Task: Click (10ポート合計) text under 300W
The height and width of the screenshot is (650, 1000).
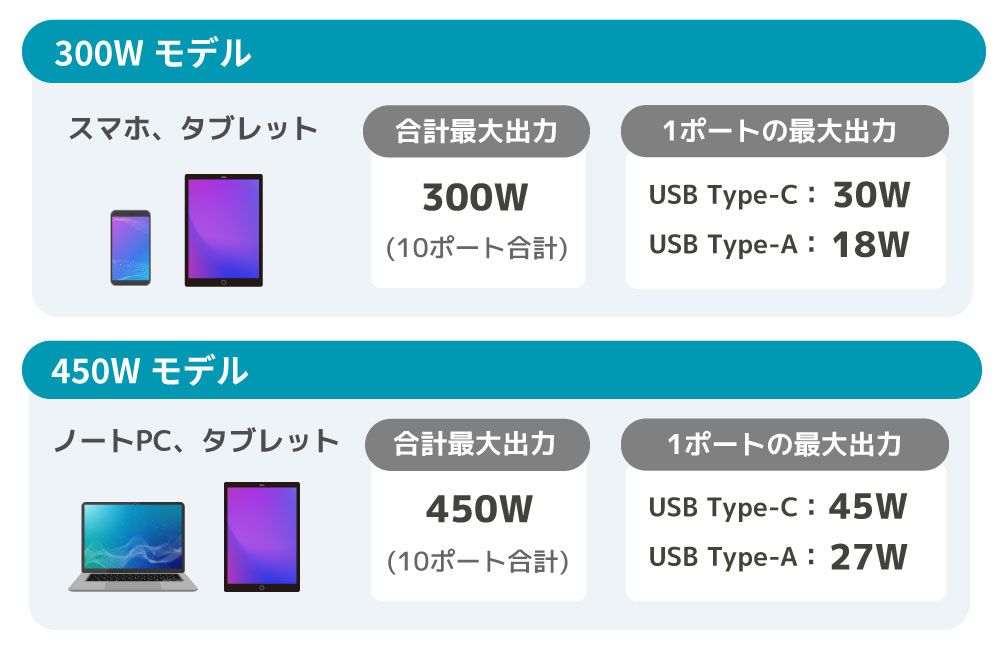Action: (477, 248)
